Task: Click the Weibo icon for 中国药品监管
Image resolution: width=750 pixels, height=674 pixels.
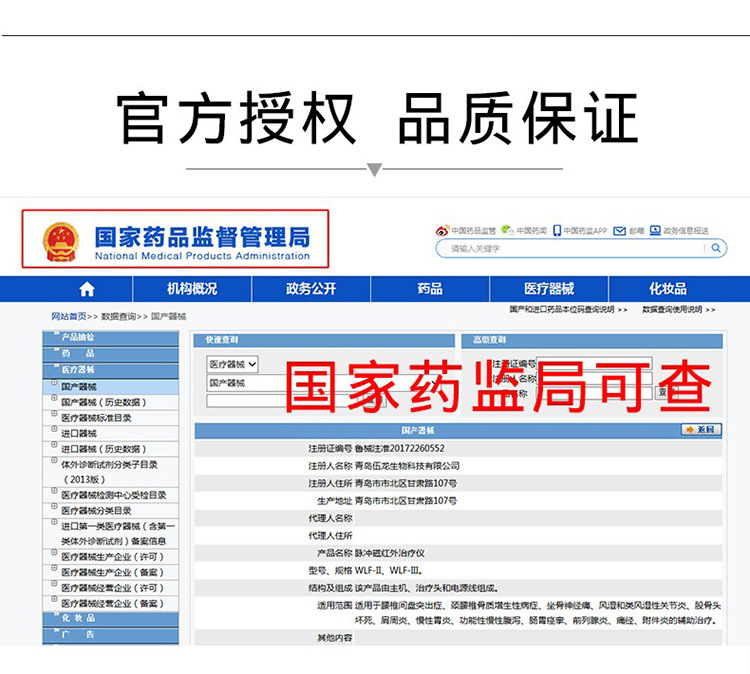Action: click(442, 231)
